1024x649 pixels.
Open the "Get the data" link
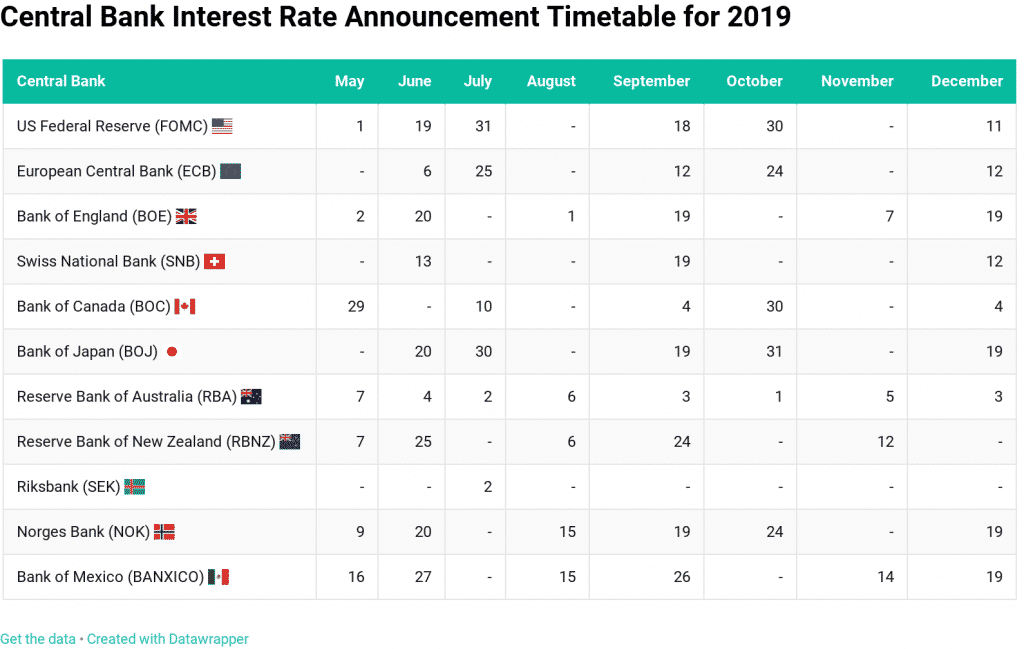[x=38, y=639]
